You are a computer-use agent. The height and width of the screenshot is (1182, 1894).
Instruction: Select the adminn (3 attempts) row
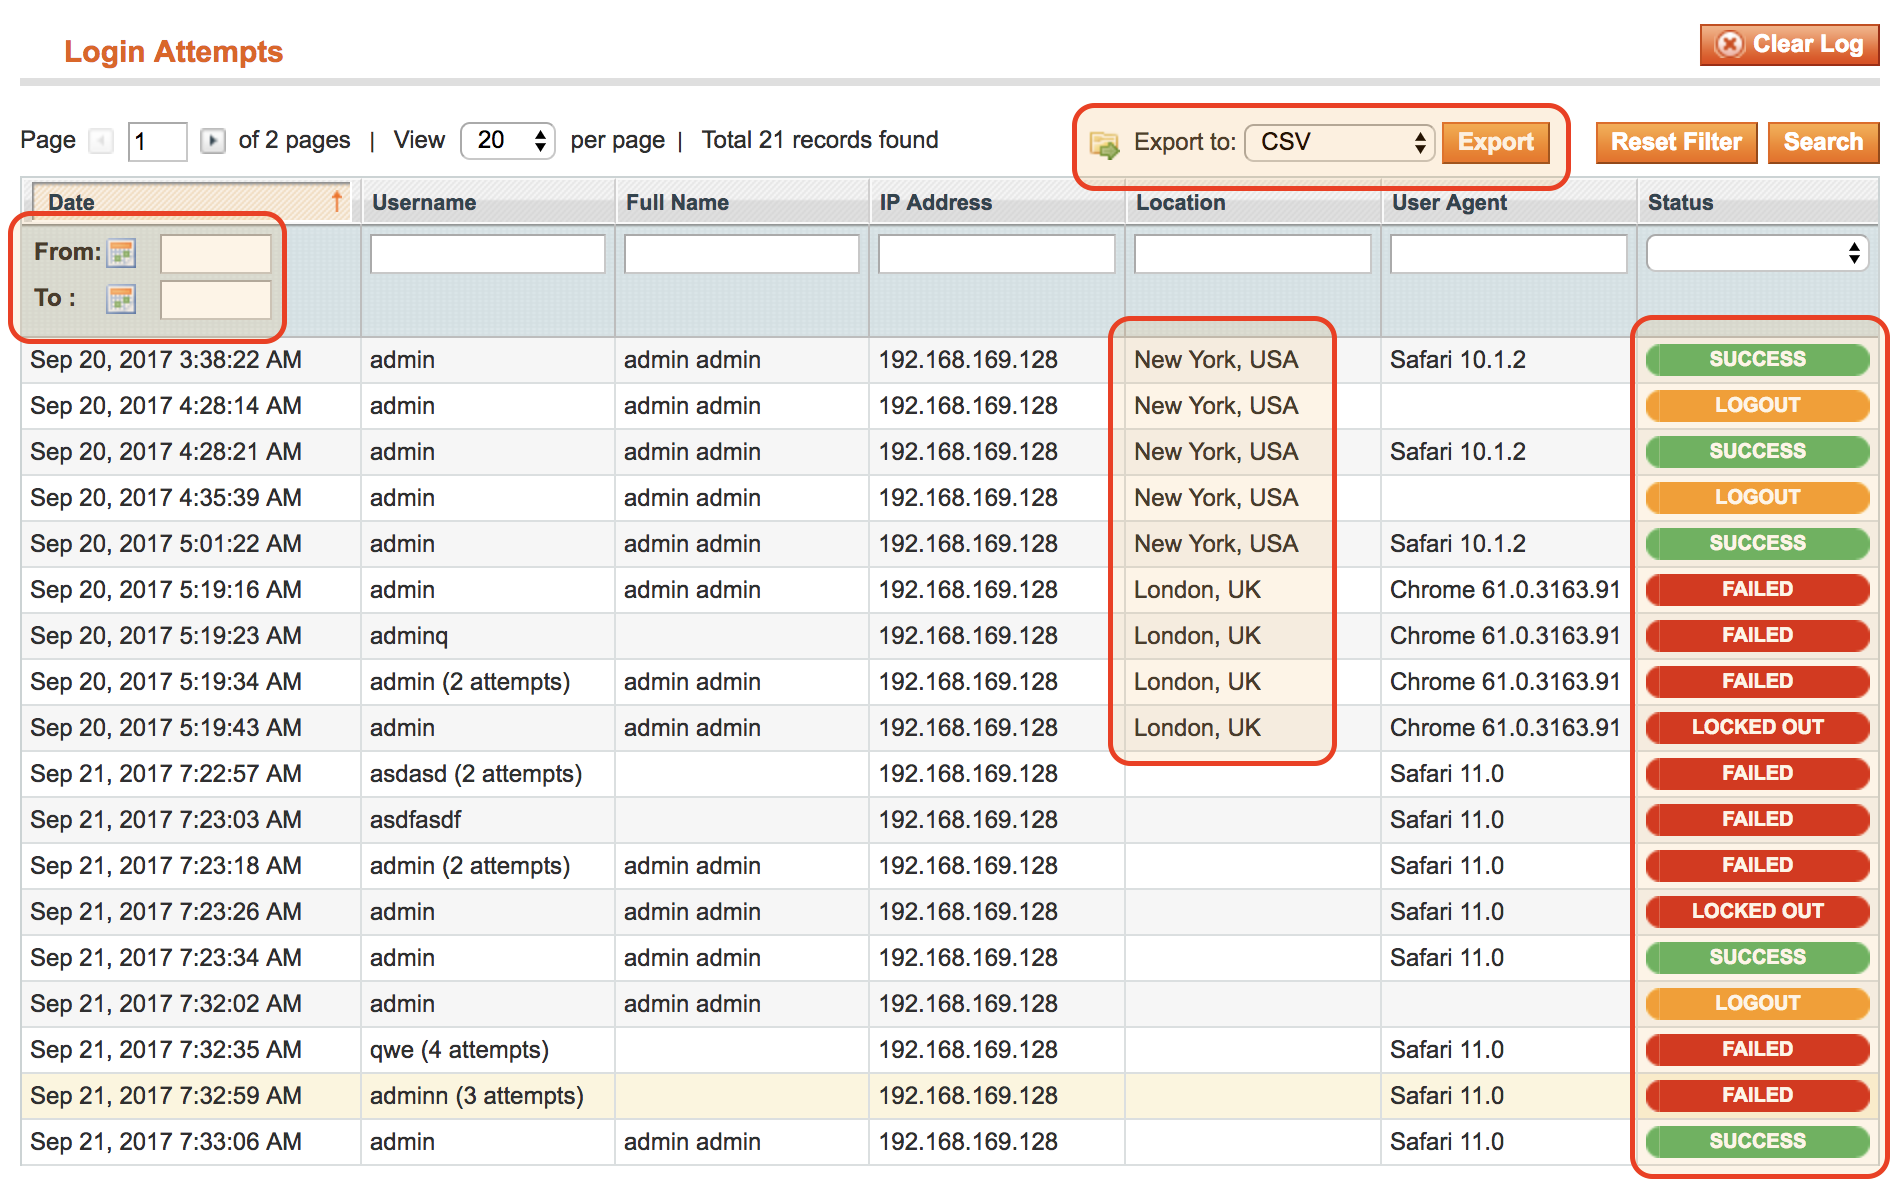click(476, 1096)
